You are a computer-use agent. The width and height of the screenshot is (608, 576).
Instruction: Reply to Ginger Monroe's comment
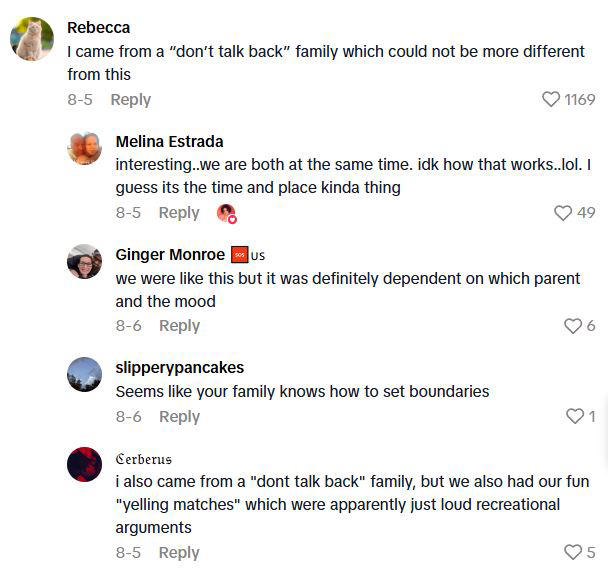[x=179, y=326]
